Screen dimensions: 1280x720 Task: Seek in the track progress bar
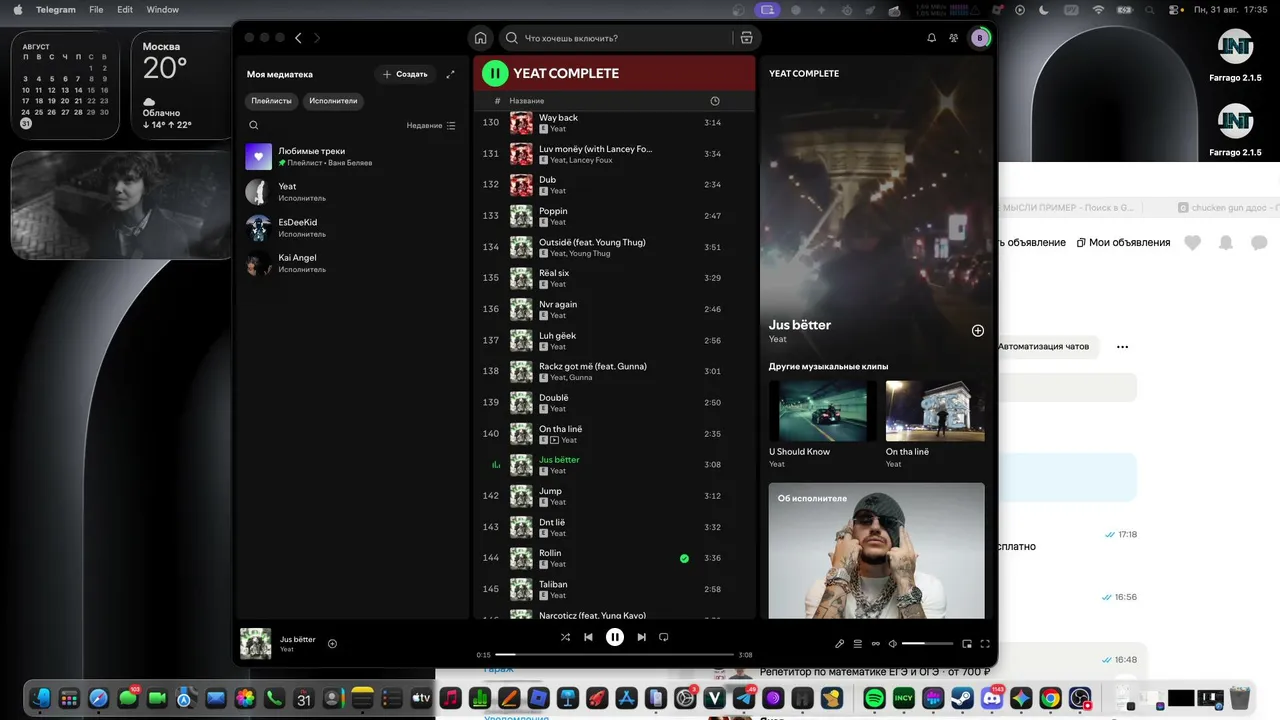point(615,655)
